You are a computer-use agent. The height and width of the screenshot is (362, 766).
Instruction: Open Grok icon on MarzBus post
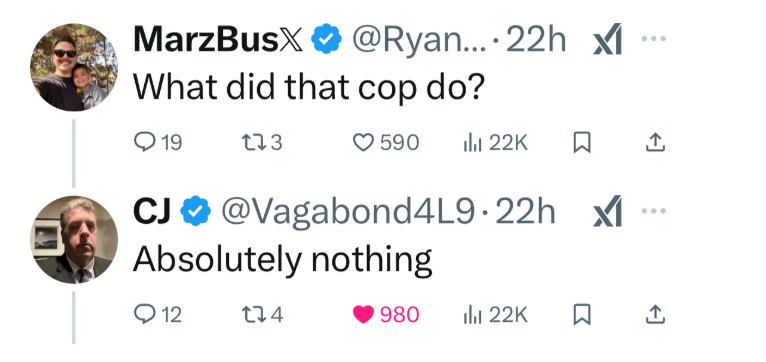[607, 39]
